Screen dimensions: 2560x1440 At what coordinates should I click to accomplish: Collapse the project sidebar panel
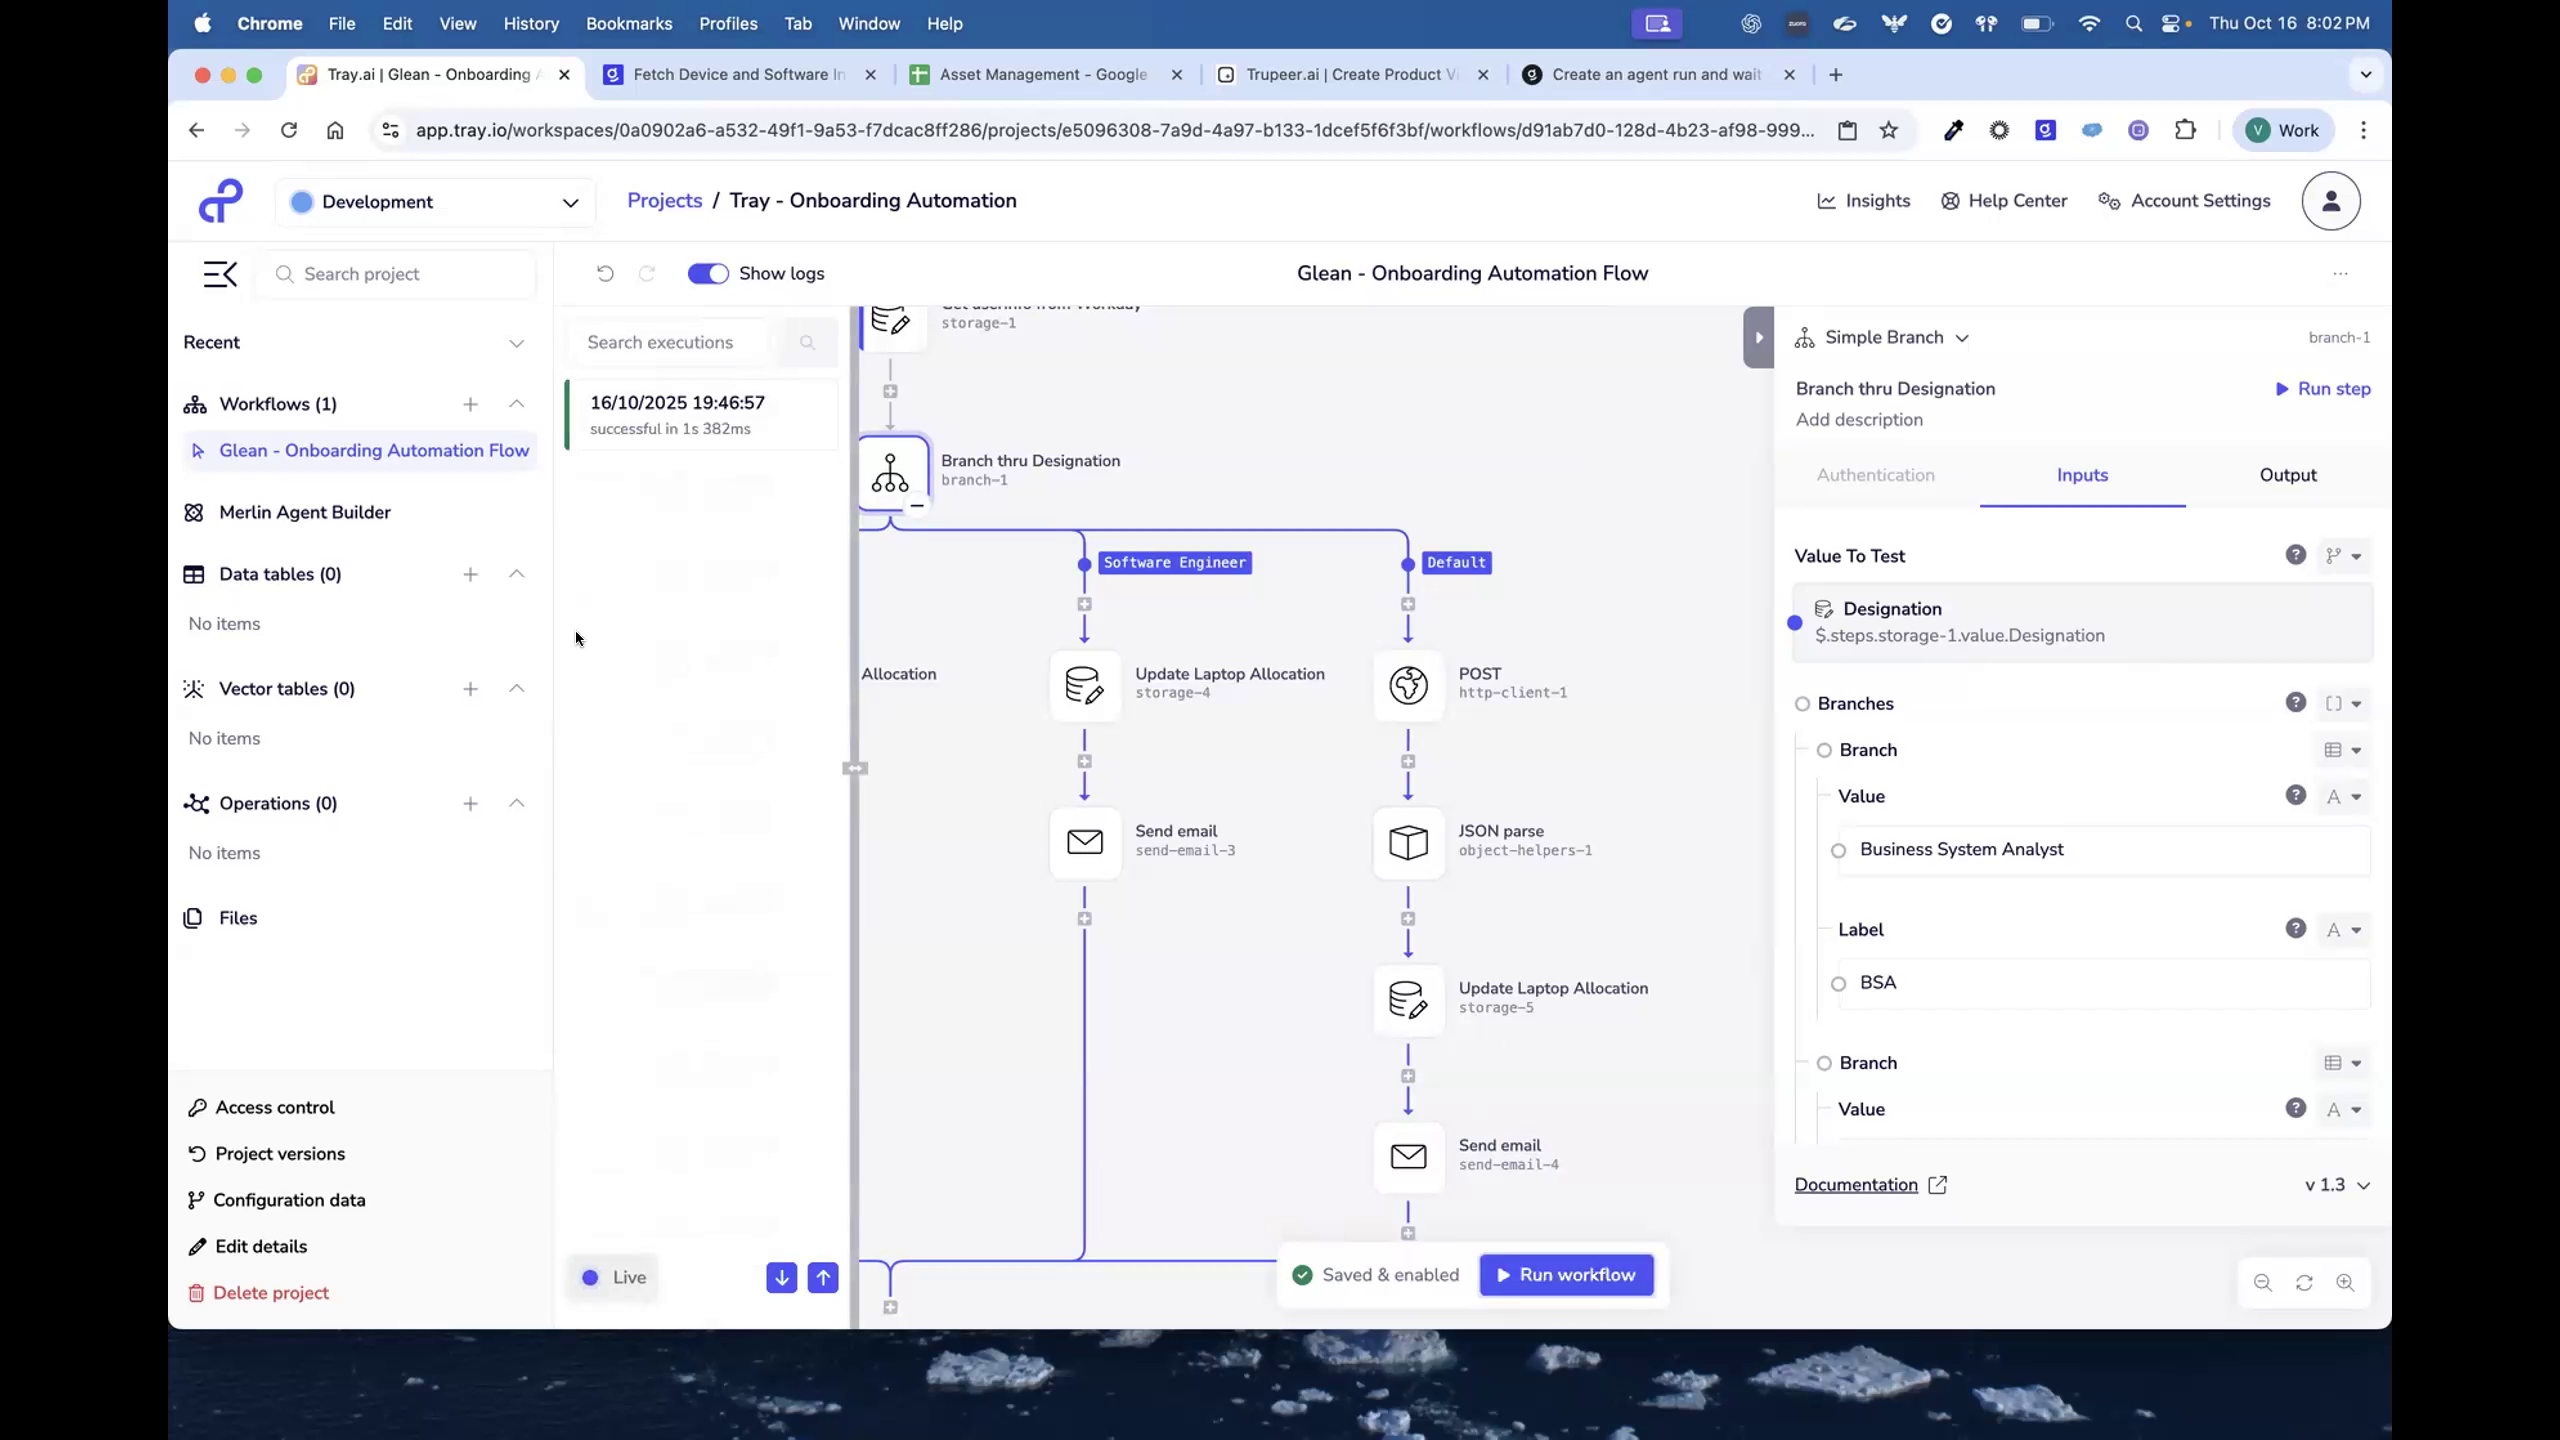(219, 273)
